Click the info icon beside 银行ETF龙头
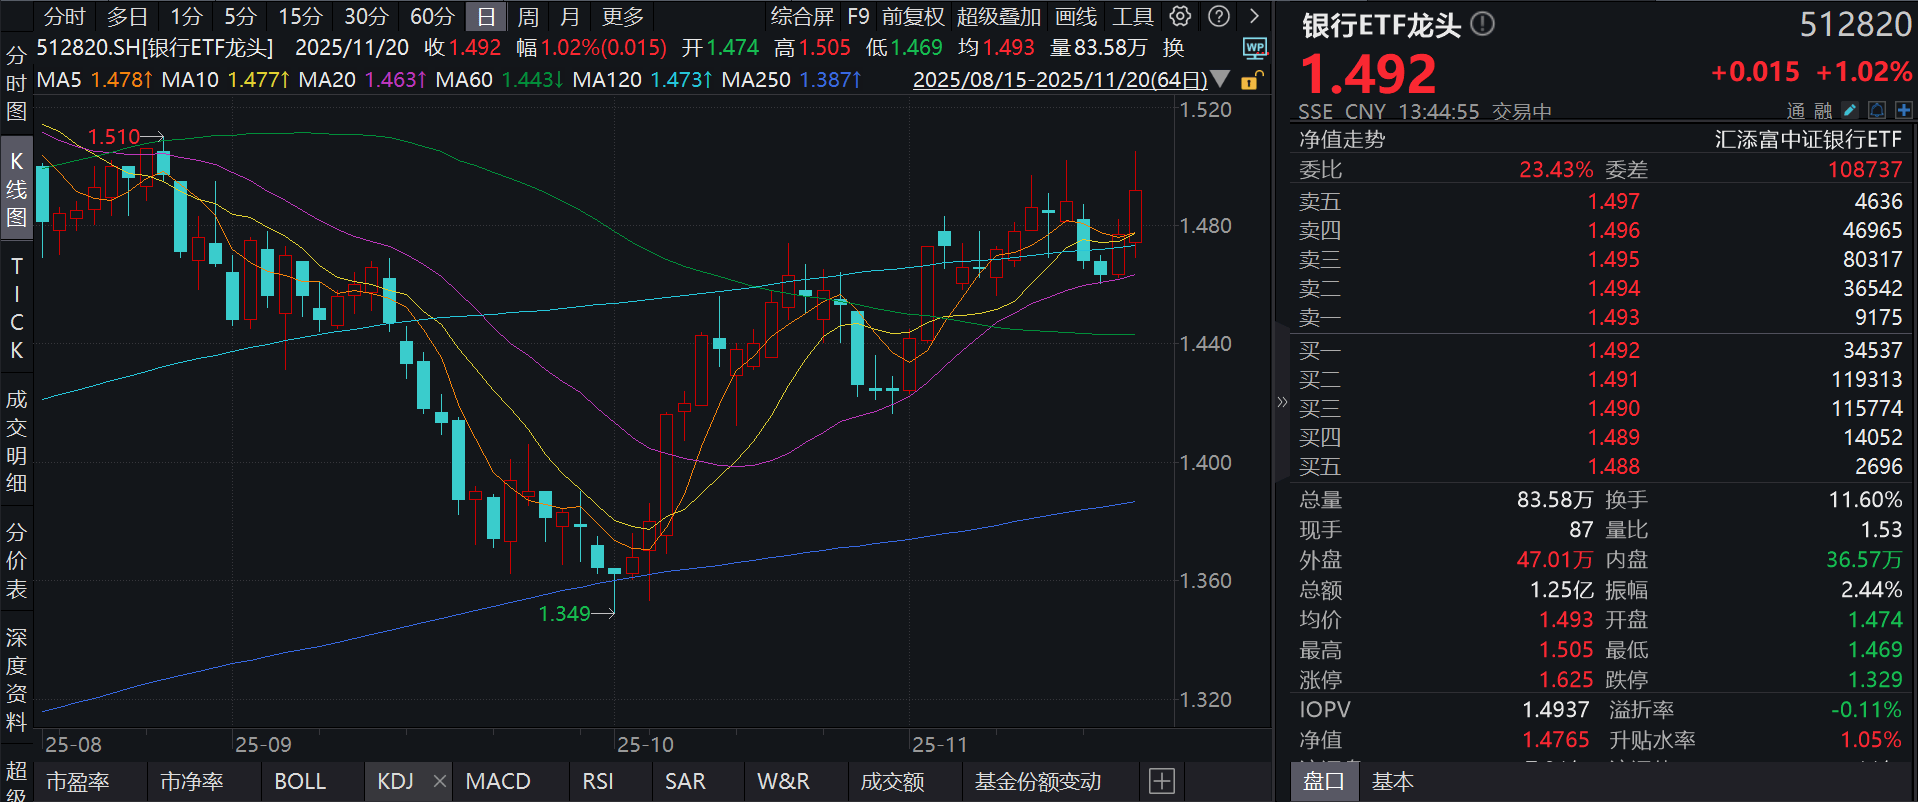1918x802 pixels. pos(1483,24)
